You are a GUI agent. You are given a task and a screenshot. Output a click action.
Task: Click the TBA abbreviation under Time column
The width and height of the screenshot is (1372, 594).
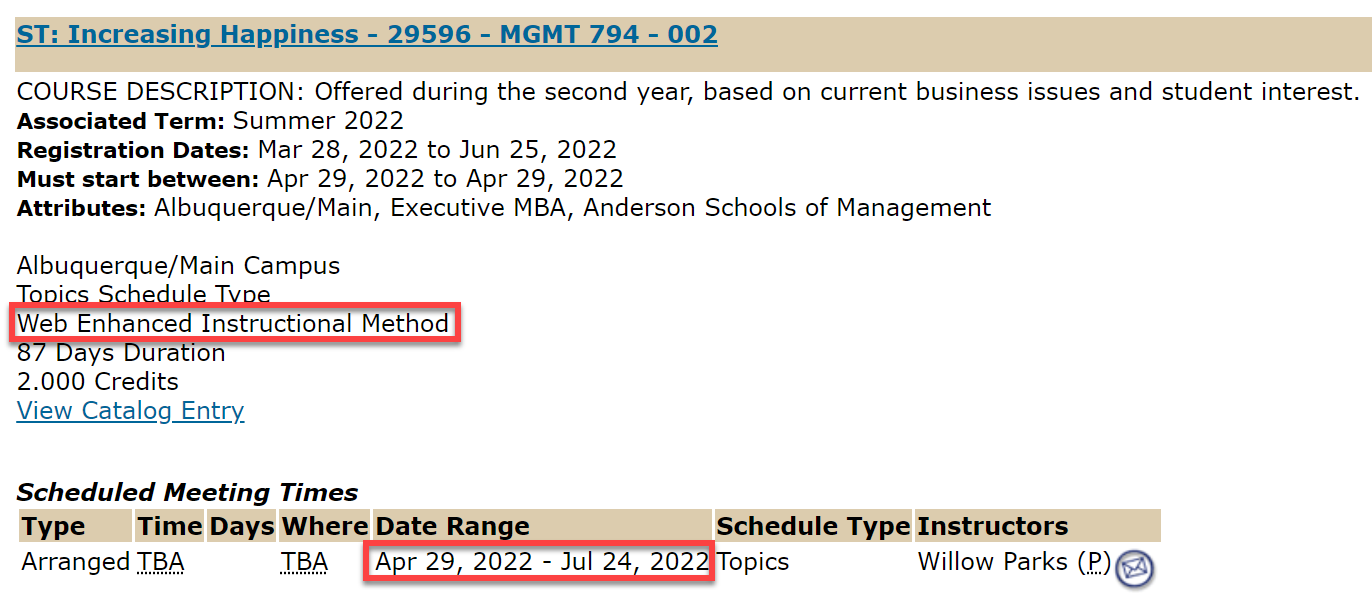click(161, 562)
